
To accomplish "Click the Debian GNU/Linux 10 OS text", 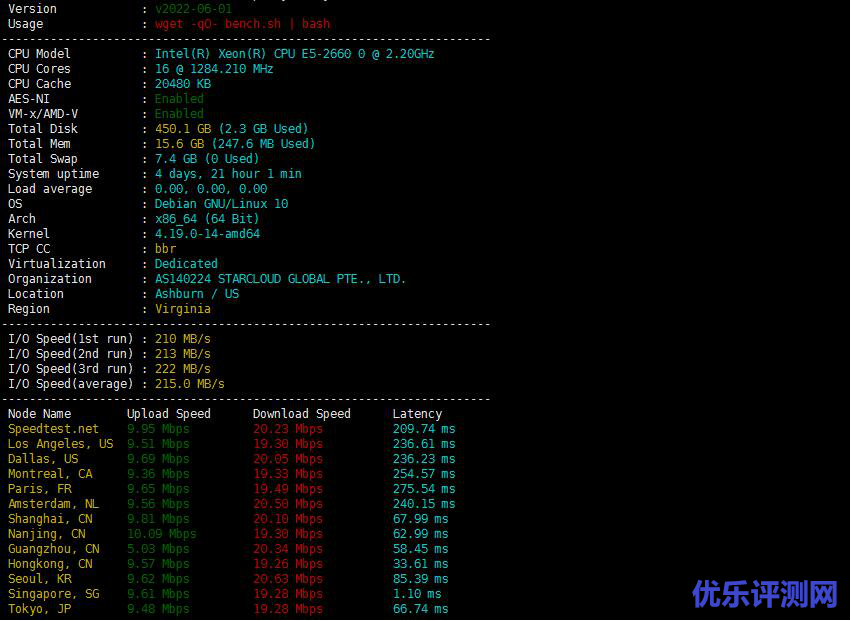I will click(221, 204).
